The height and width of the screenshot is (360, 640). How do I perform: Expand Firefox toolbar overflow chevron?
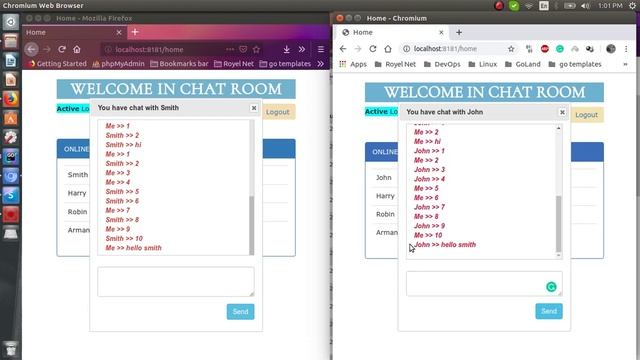coord(302,49)
